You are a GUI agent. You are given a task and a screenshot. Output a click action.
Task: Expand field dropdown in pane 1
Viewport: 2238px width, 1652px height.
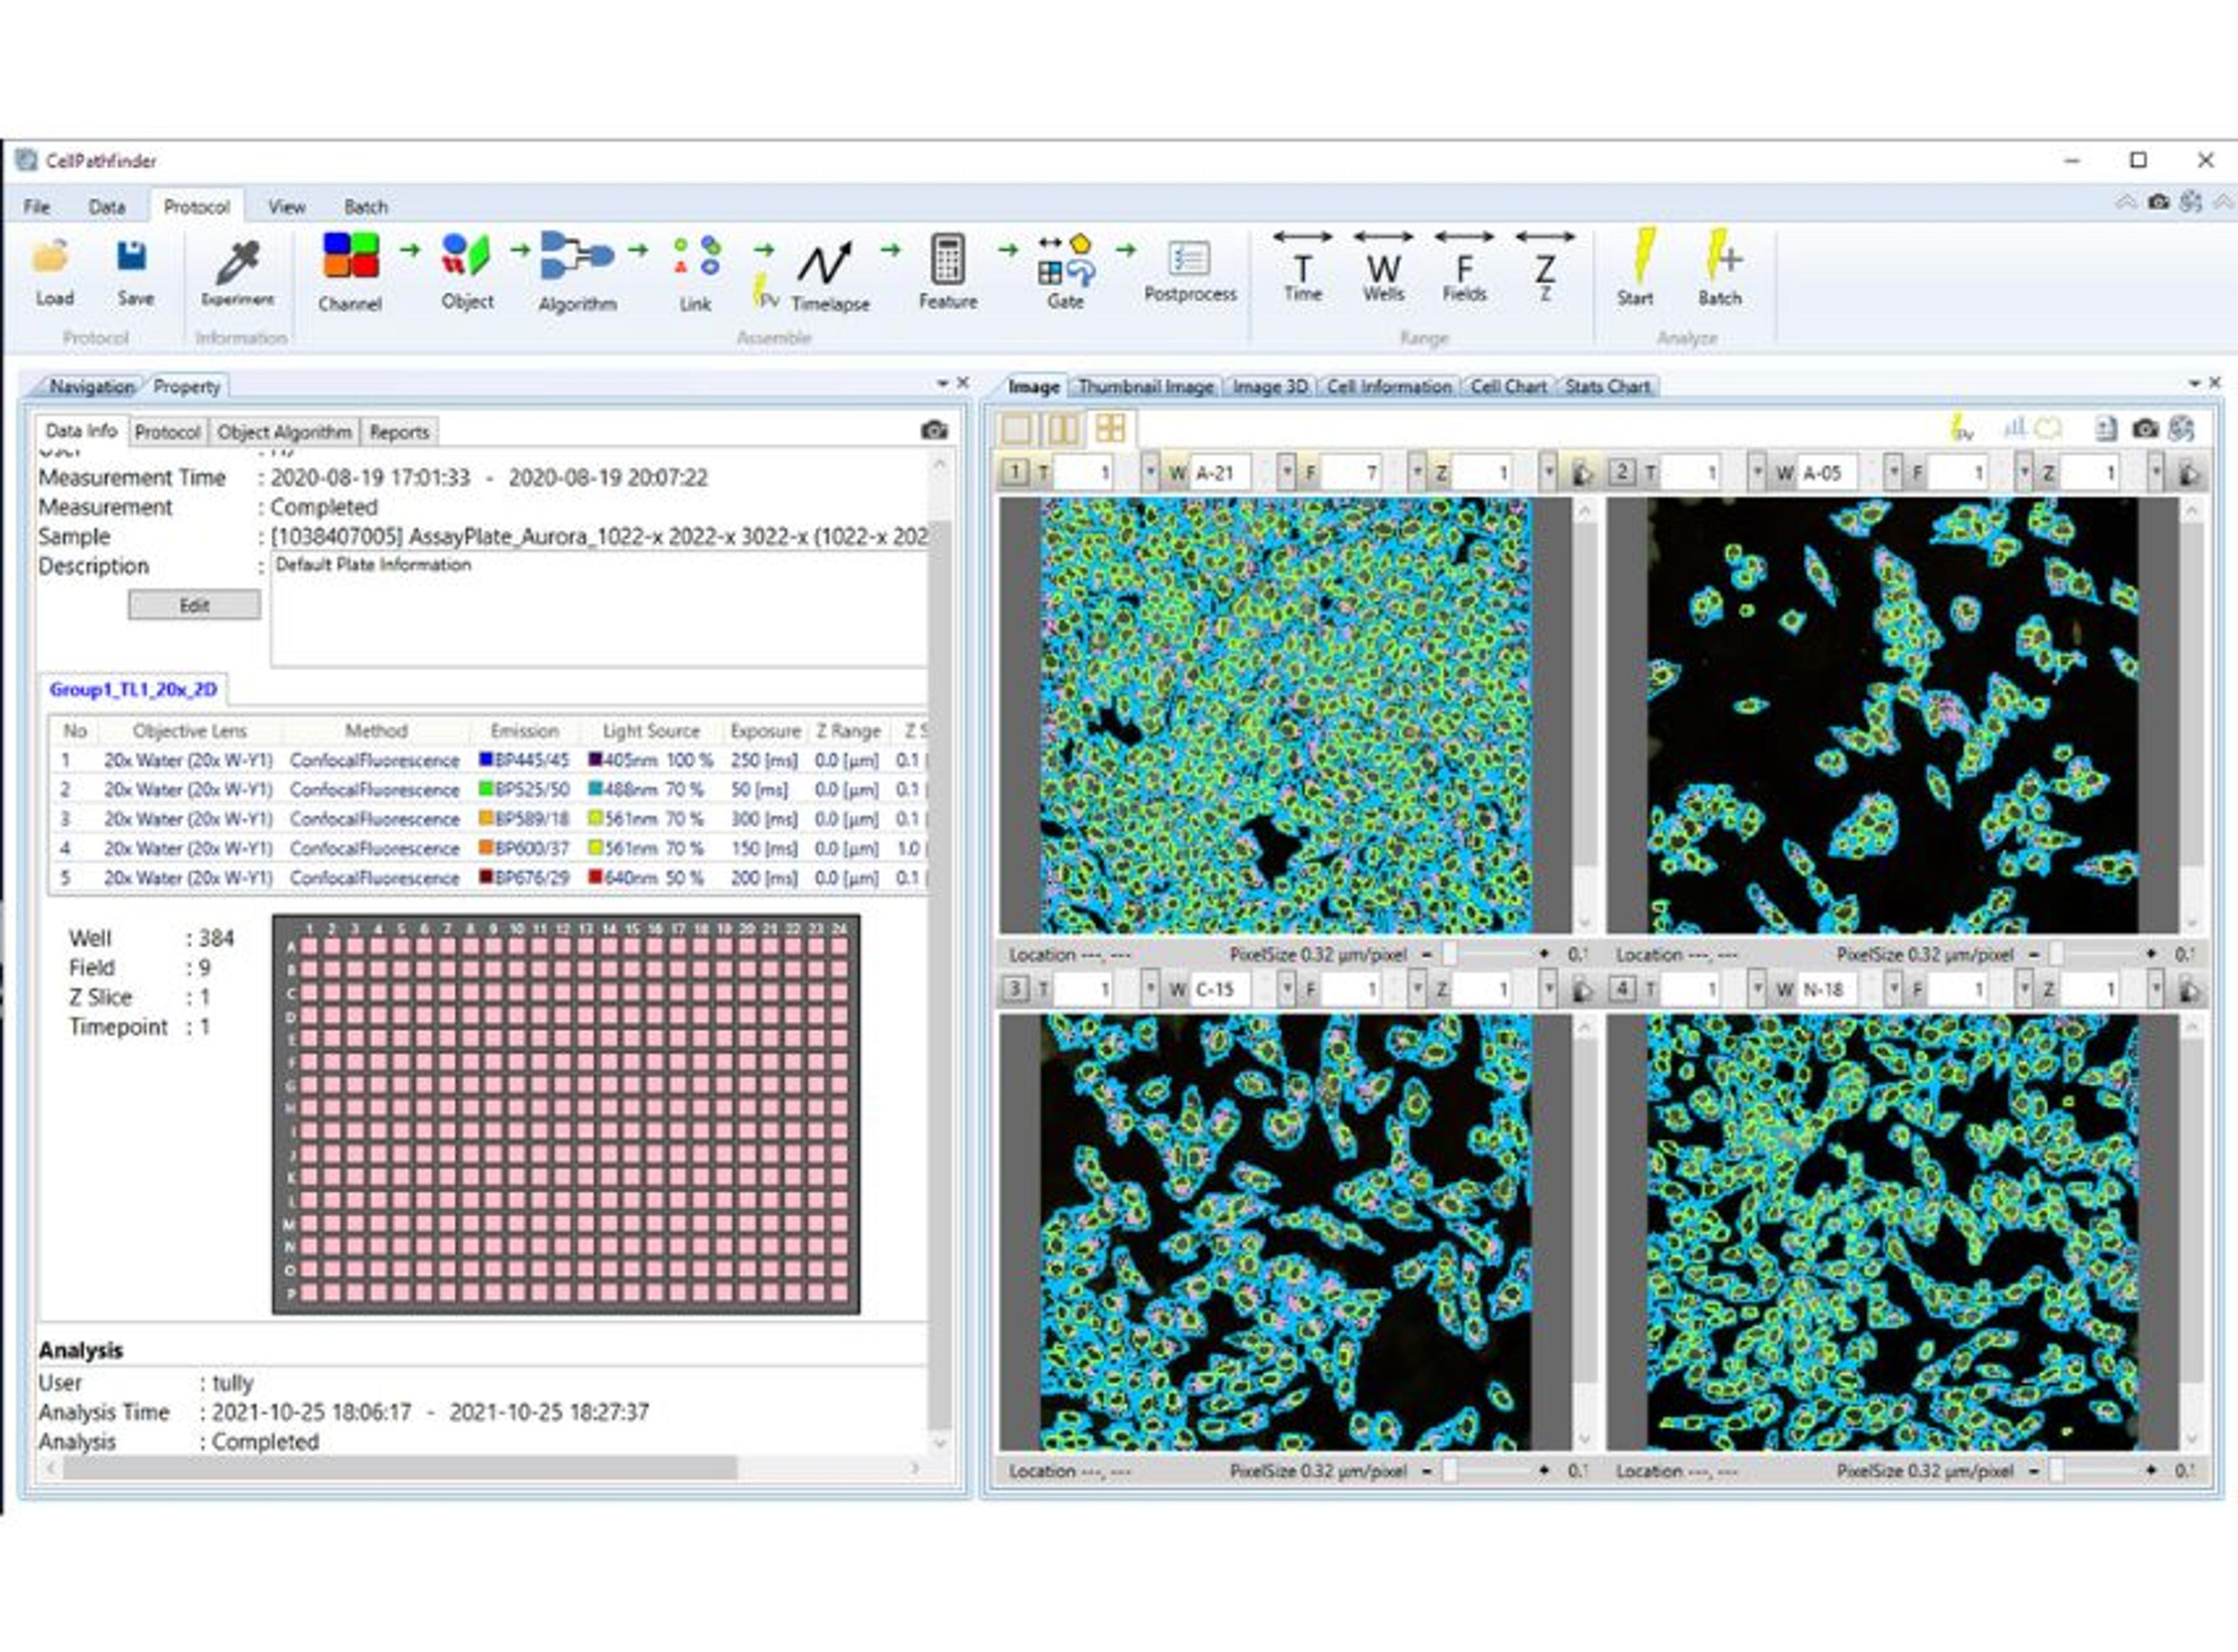(x=1417, y=472)
